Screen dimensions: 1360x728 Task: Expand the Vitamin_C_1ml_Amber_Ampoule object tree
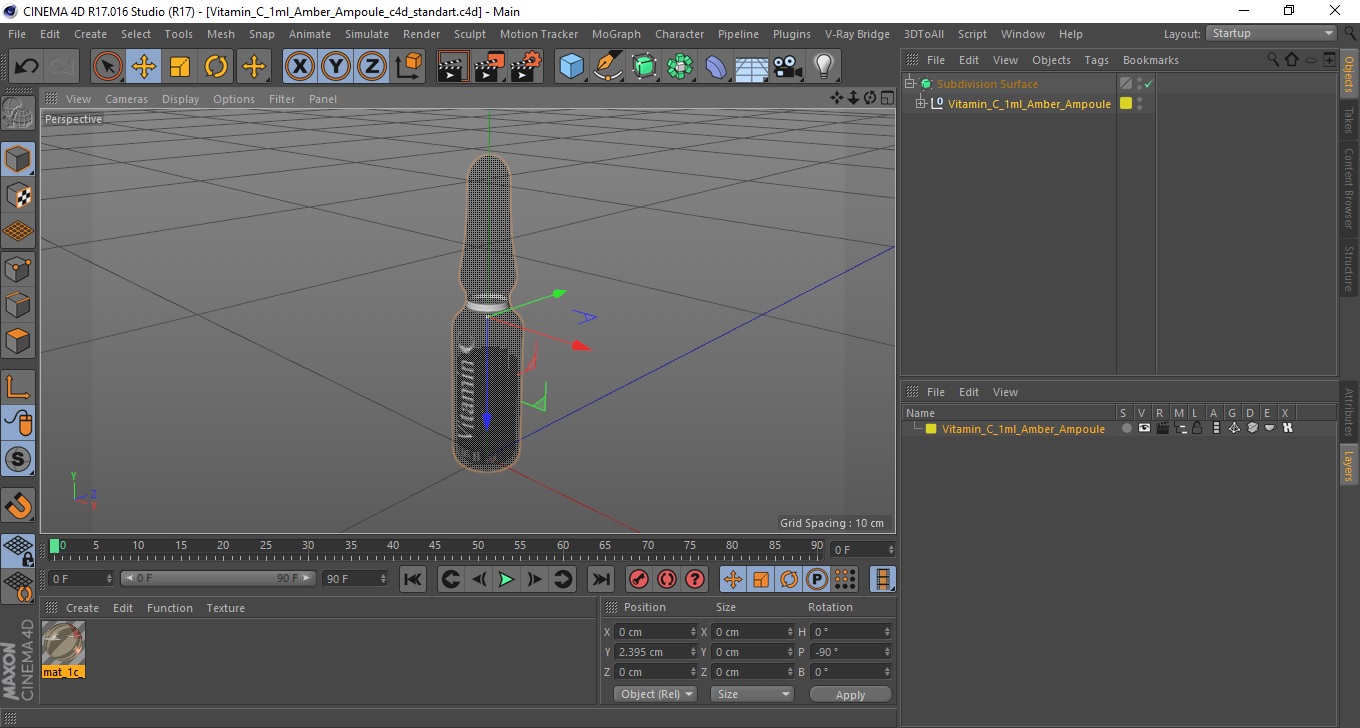pyautogui.click(x=921, y=104)
